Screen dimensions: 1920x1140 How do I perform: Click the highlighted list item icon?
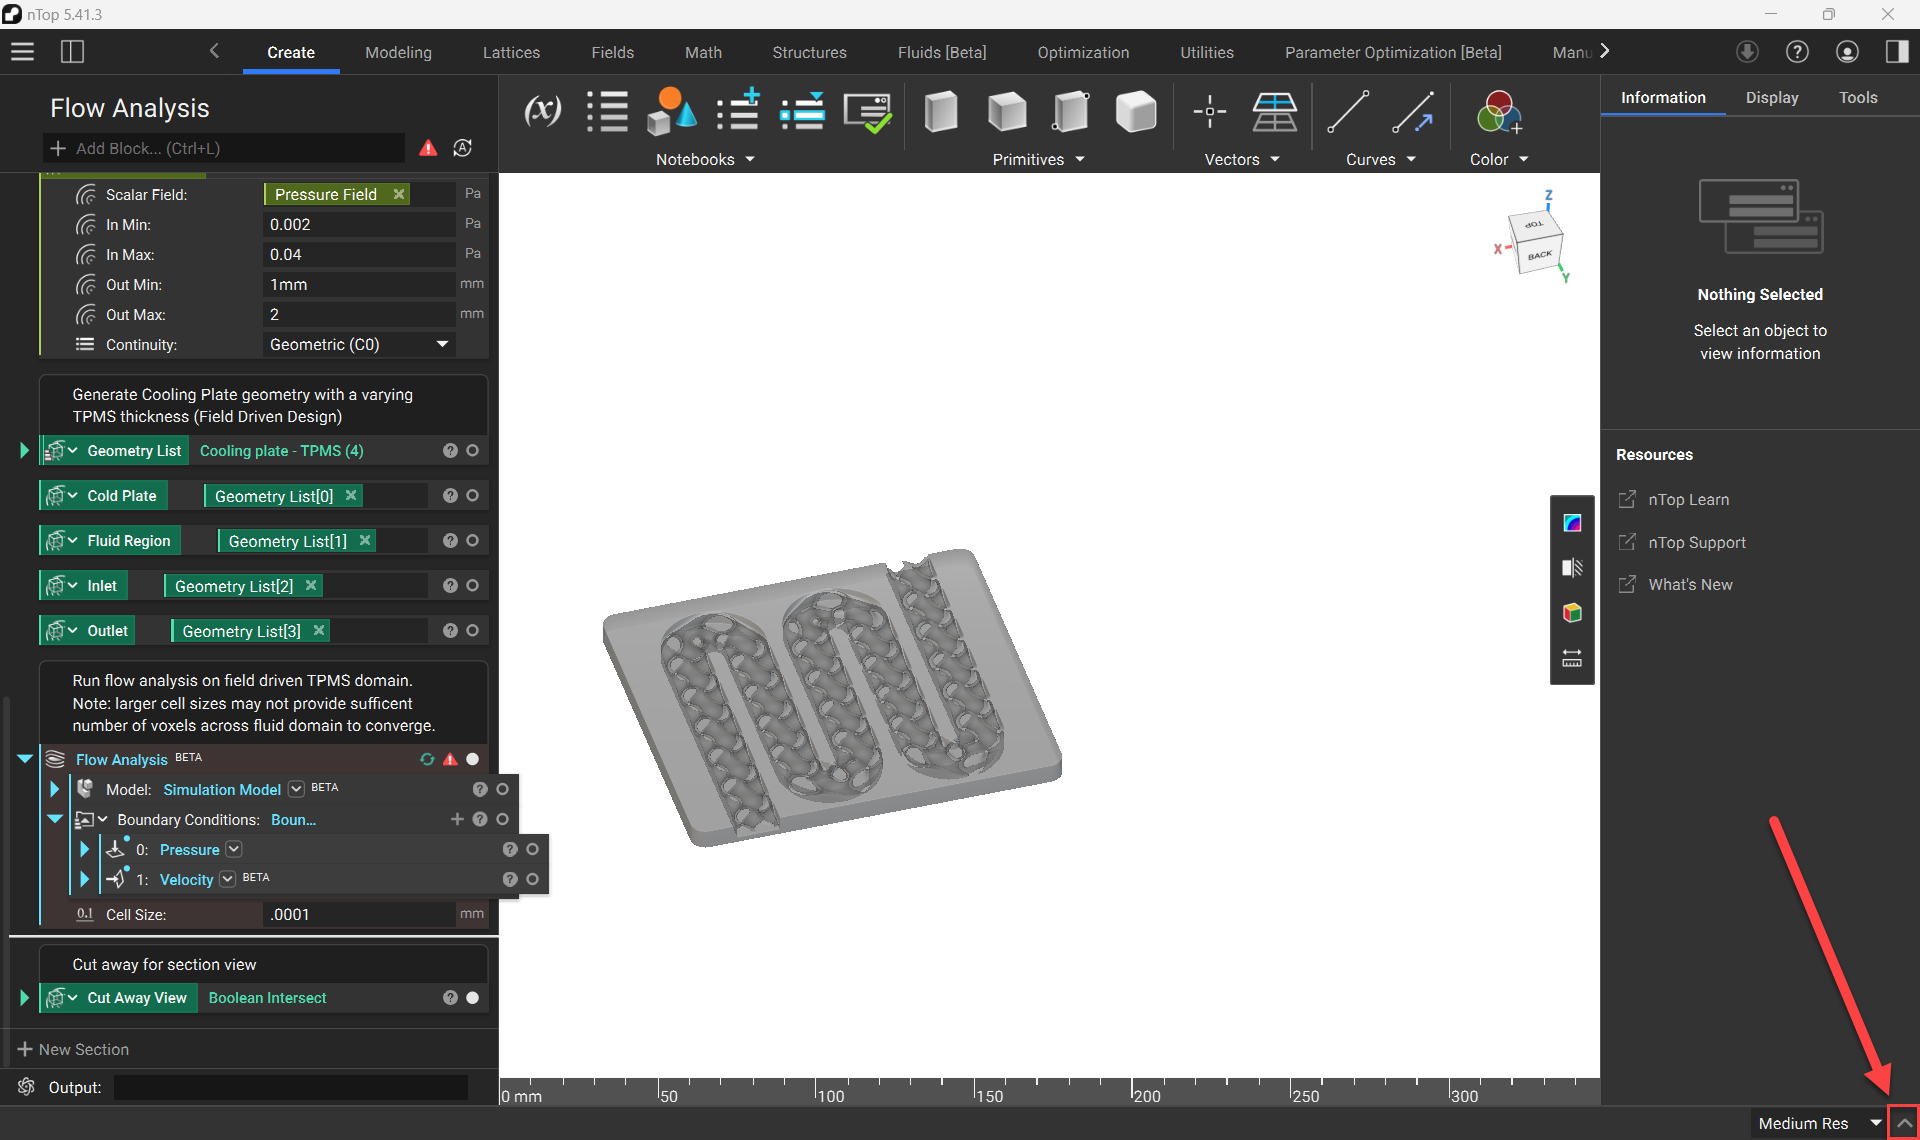tap(802, 111)
